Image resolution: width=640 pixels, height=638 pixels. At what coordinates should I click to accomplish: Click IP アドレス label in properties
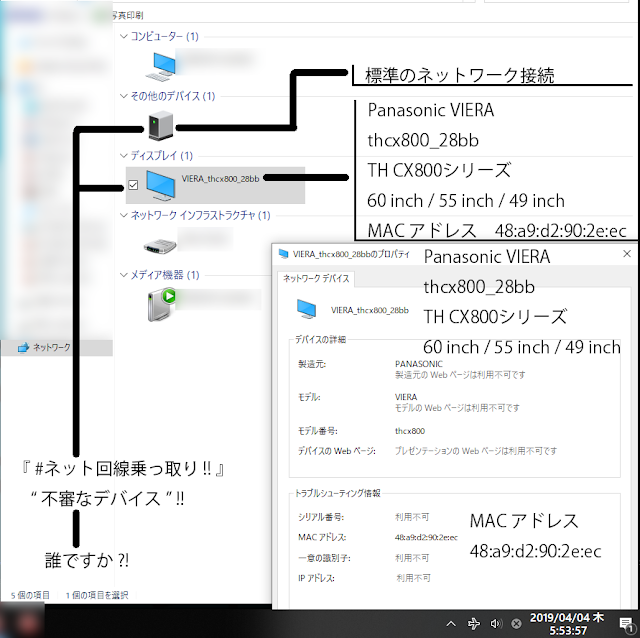[x=316, y=578]
